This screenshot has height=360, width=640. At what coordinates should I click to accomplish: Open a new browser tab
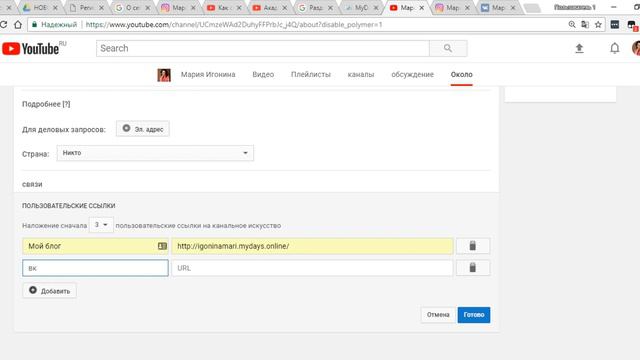pos(532,8)
